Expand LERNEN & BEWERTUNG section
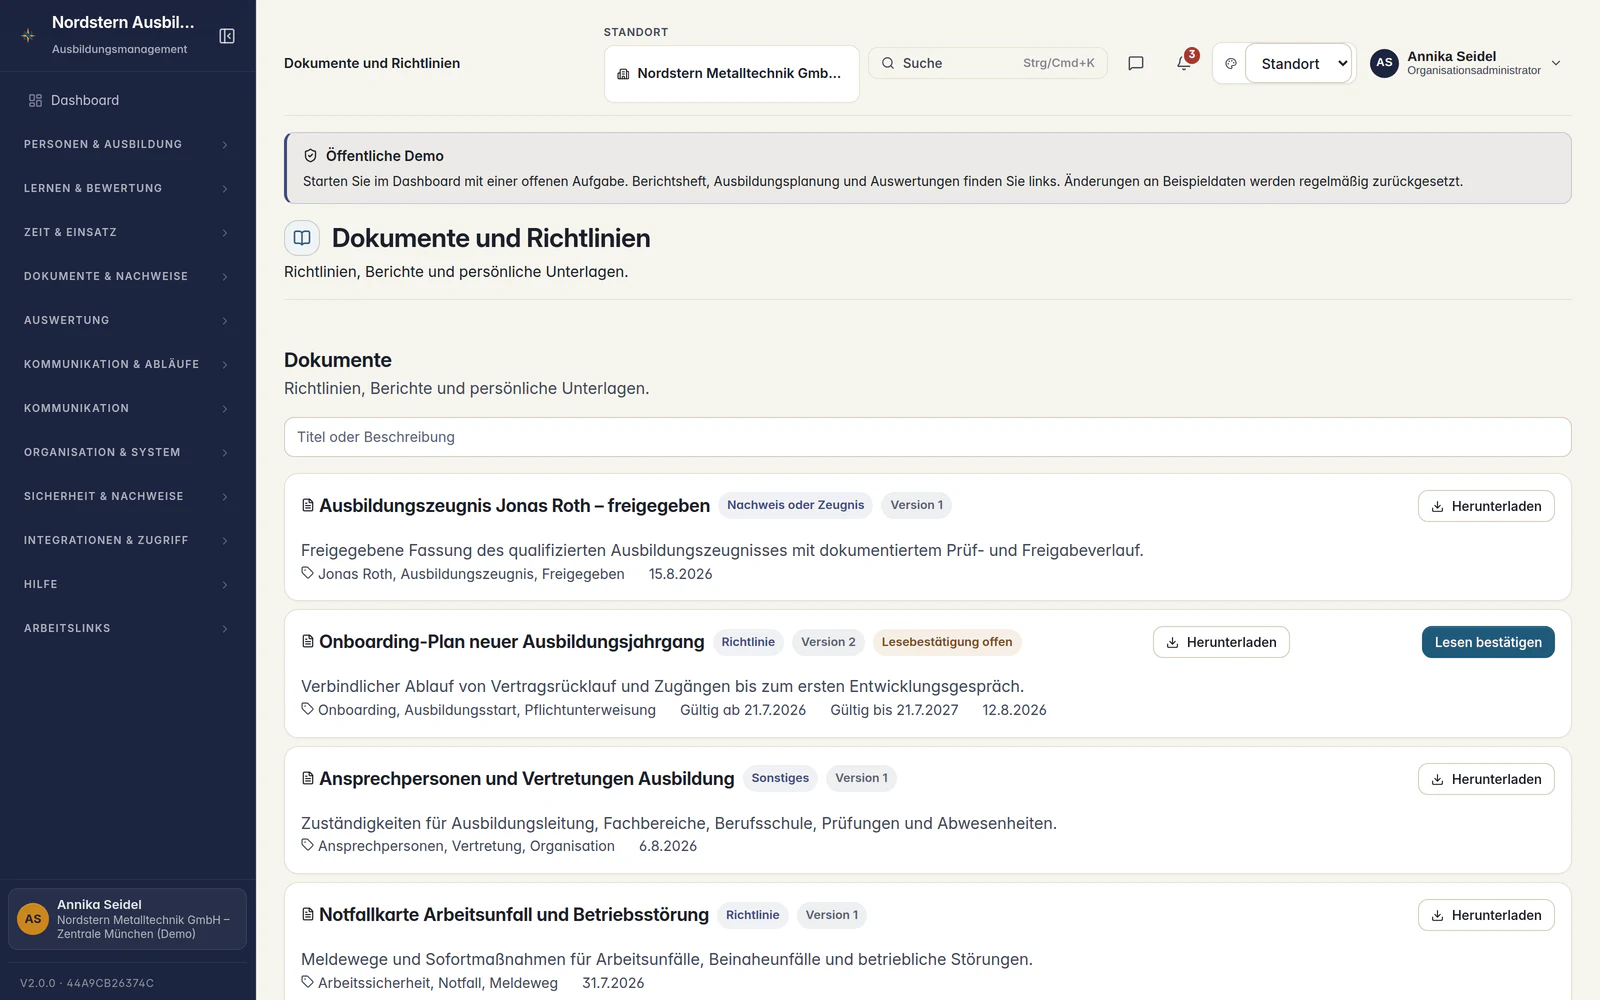 tap(128, 188)
